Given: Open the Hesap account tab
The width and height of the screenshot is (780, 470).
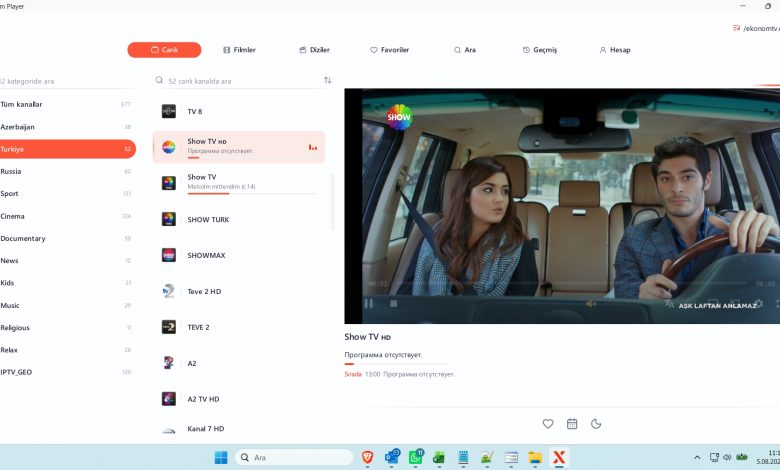Looking at the screenshot, I should (615, 50).
